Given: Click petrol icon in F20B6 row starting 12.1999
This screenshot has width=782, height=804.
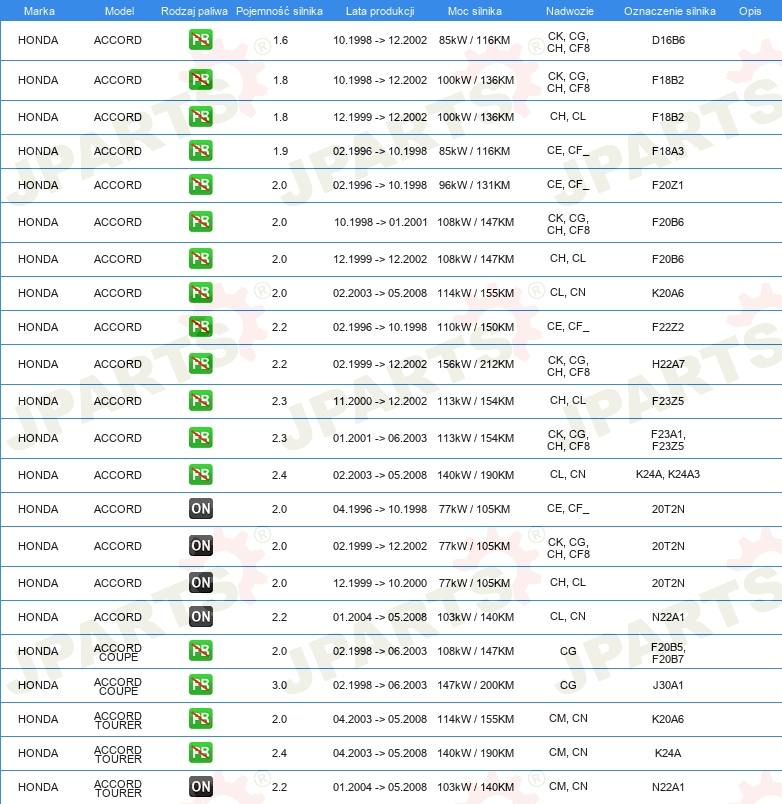Looking at the screenshot, I should (200, 259).
